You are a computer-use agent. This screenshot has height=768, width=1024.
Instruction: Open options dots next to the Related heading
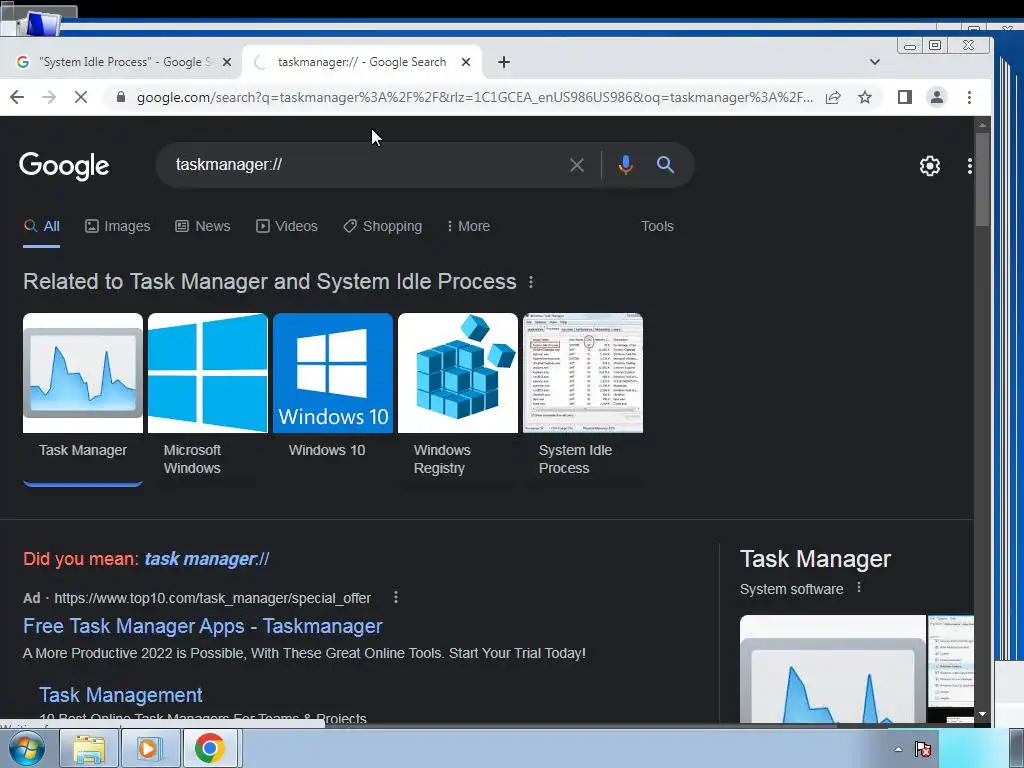531,281
